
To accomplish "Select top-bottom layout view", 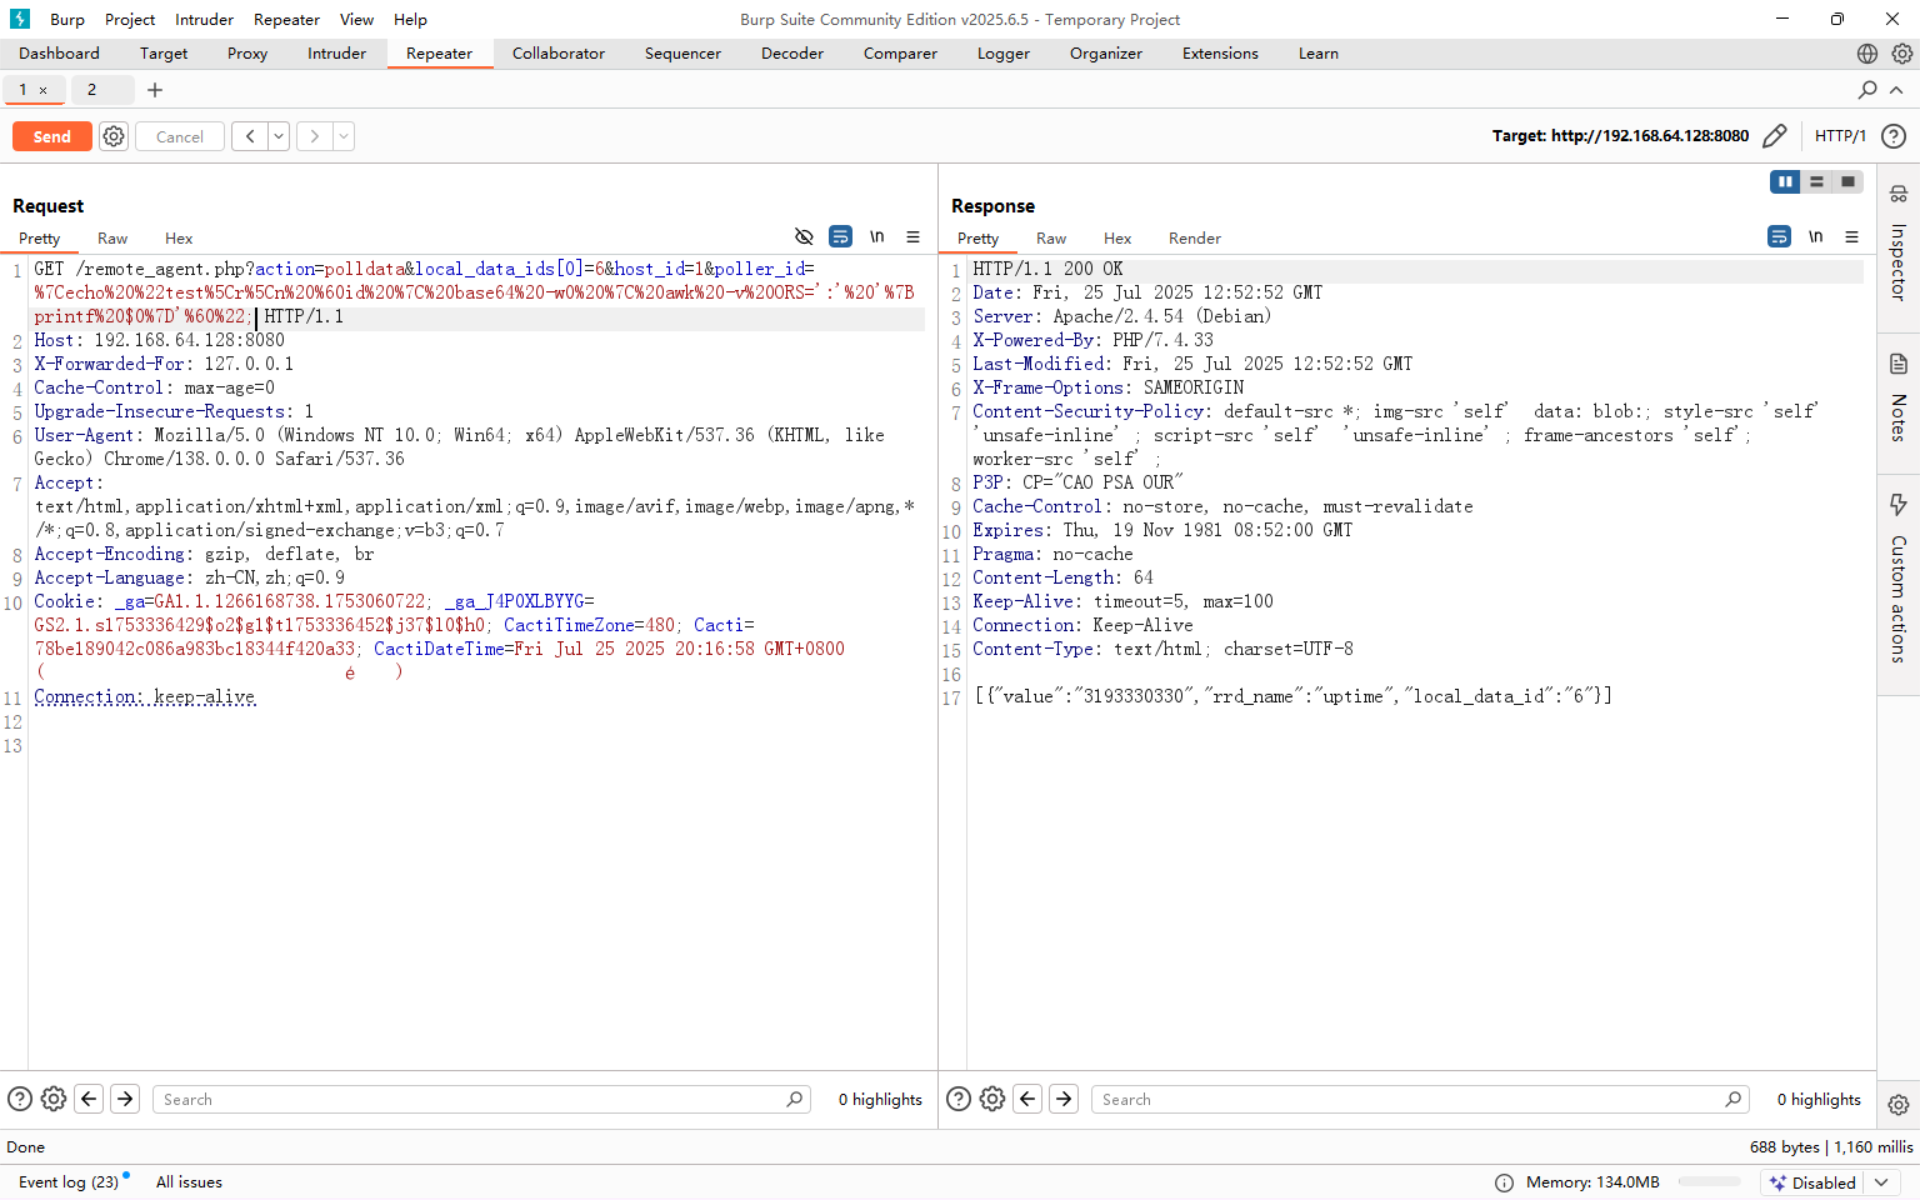I will [x=1817, y=182].
